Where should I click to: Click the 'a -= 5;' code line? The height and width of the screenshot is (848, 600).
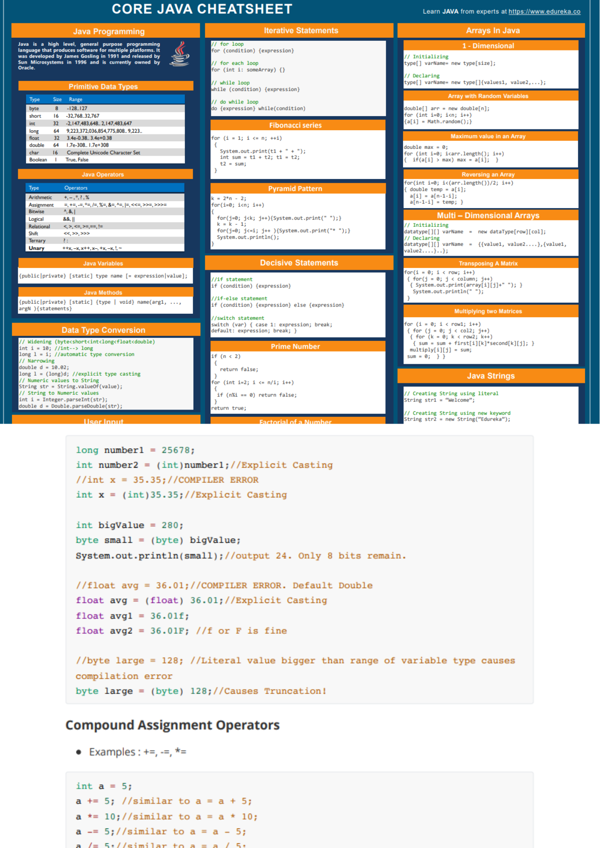point(161,832)
